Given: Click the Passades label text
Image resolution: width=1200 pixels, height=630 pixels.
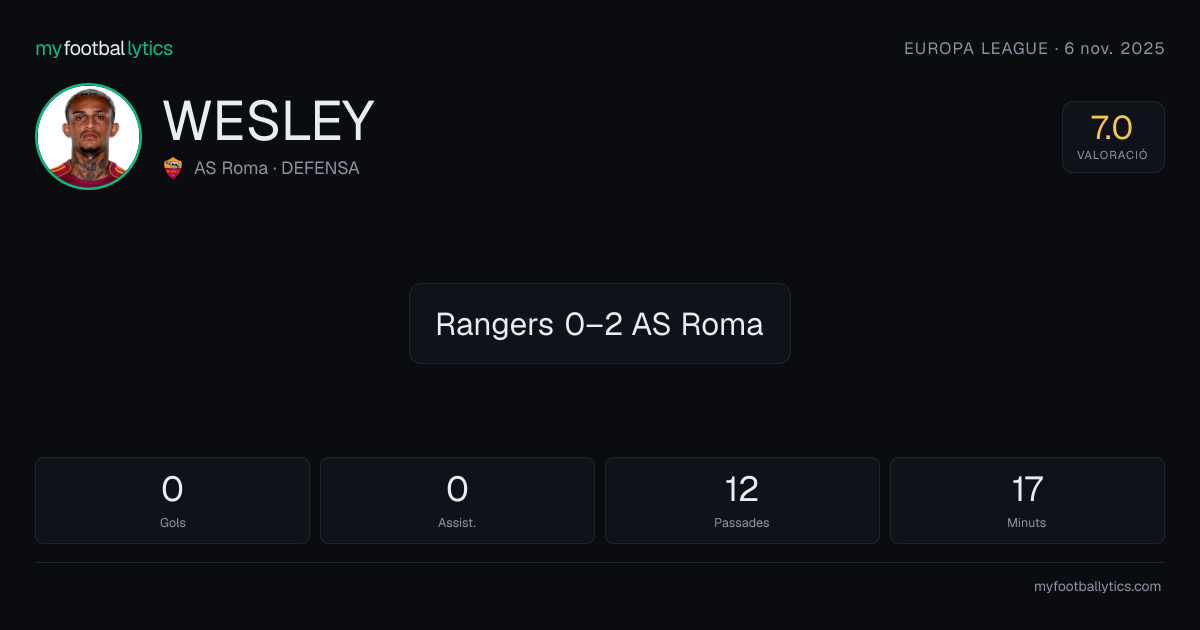Looking at the screenshot, I should point(742,523).
